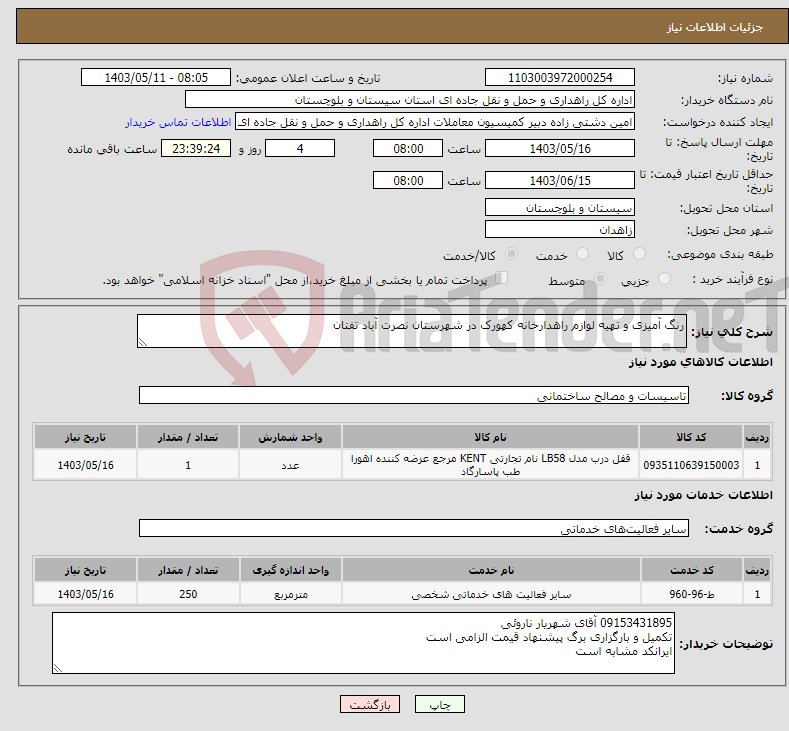Click the delivery province field سیستان و بلوچستان
789x731 pixels.
560,207
